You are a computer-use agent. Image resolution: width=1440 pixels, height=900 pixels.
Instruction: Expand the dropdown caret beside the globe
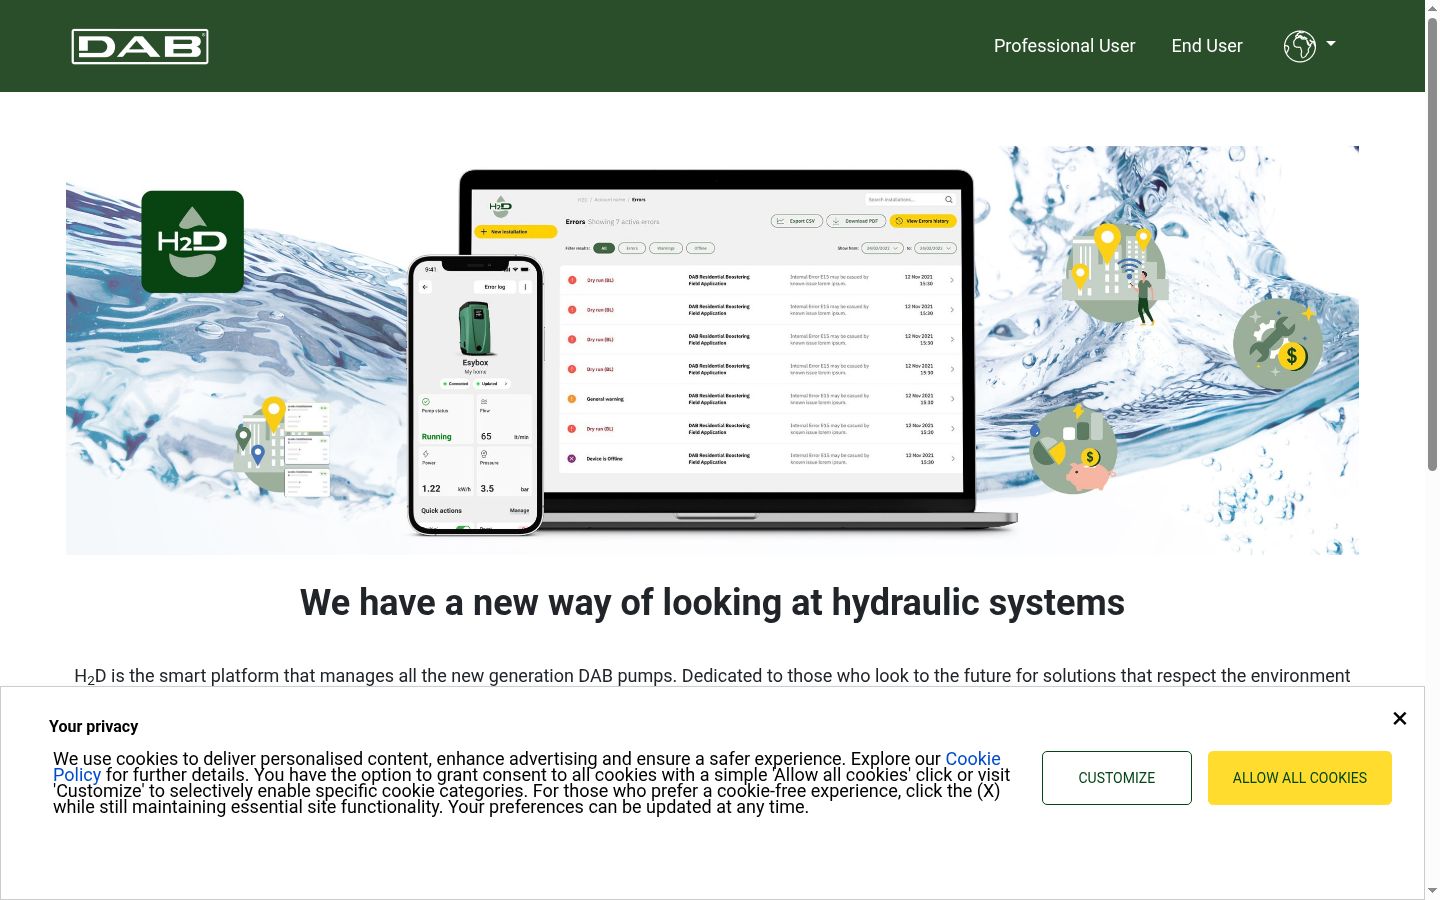(x=1331, y=44)
